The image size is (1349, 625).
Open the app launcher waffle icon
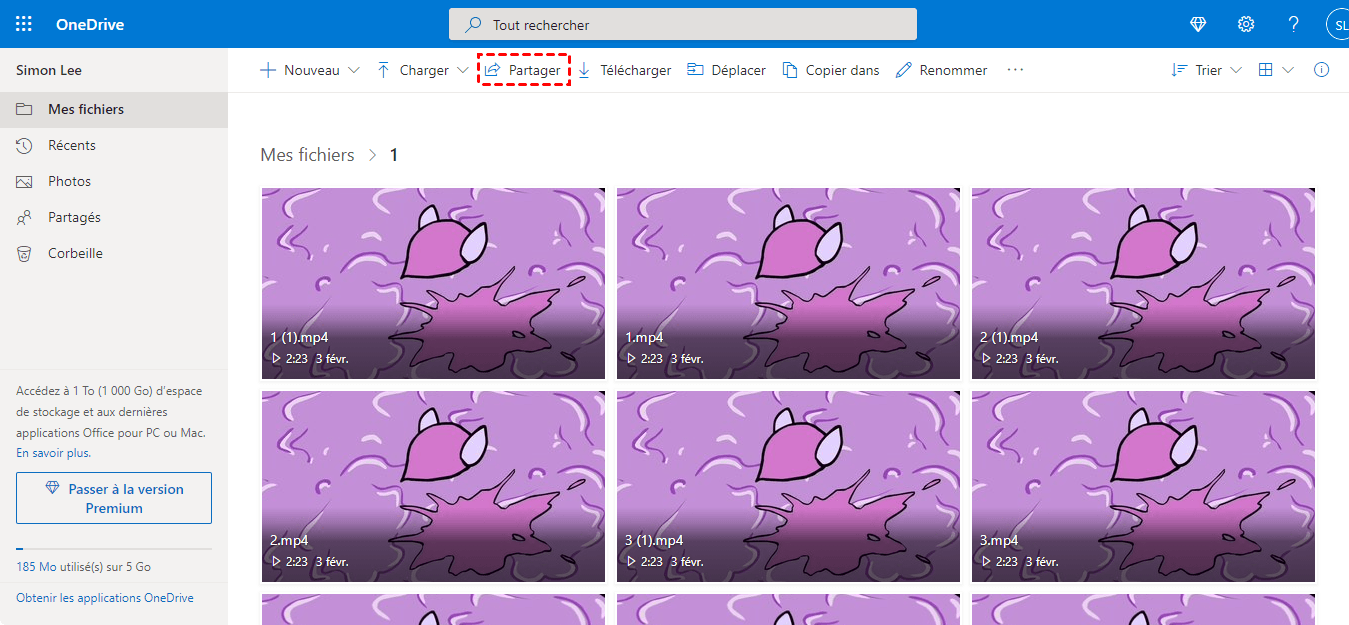pyautogui.click(x=24, y=24)
